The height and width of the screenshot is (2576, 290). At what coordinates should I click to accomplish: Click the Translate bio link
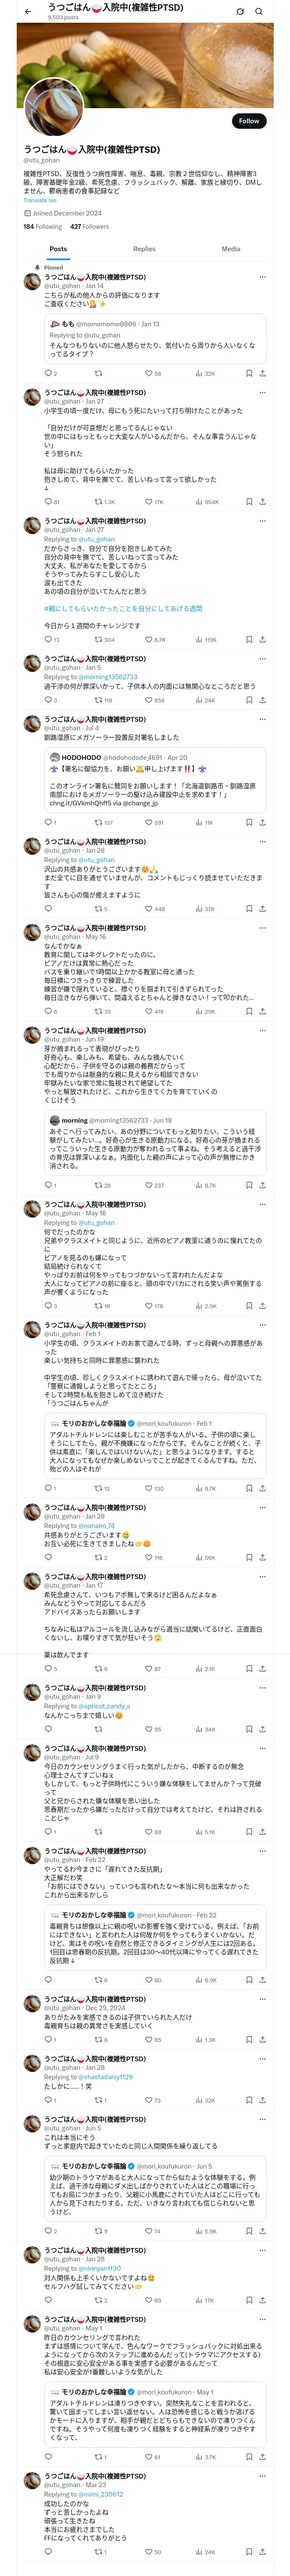40,200
